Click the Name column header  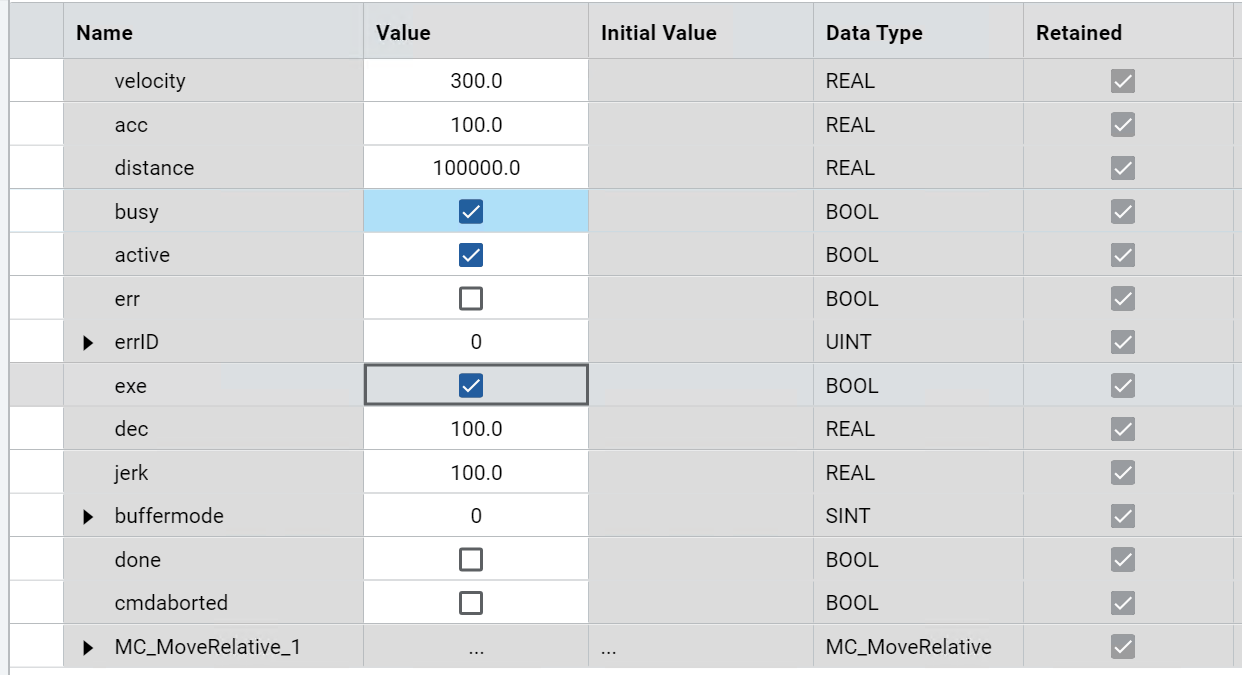click(x=104, y=33)
